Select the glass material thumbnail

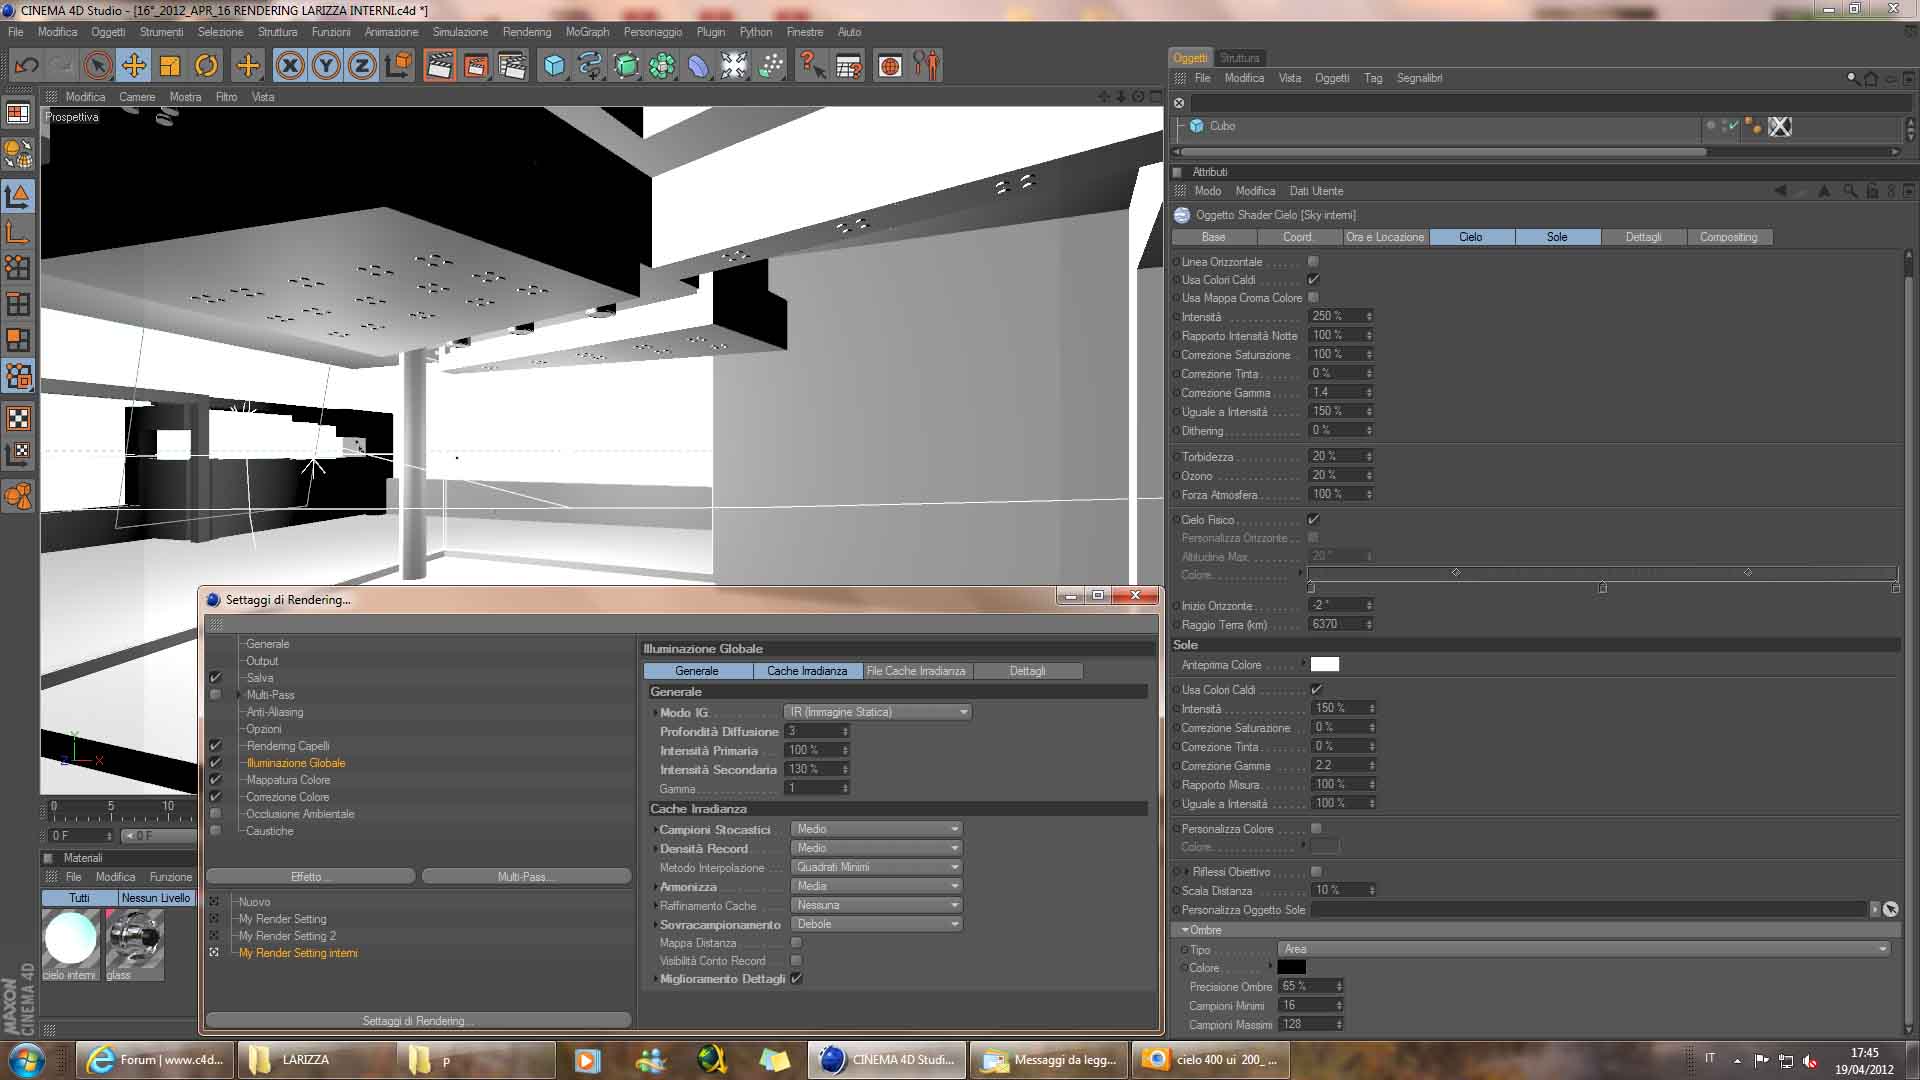134,938
